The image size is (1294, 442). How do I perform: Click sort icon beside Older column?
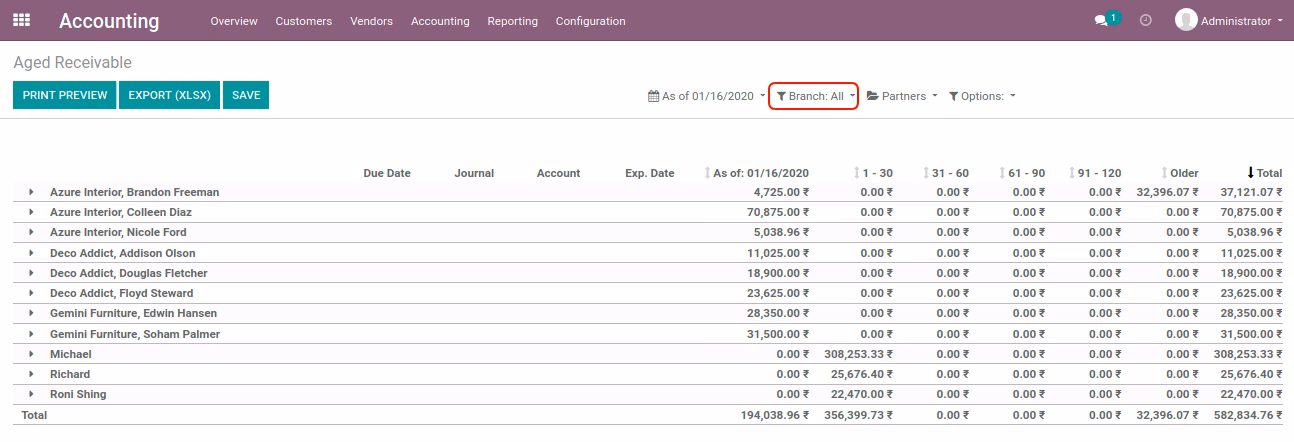(x=1165, y=173)
